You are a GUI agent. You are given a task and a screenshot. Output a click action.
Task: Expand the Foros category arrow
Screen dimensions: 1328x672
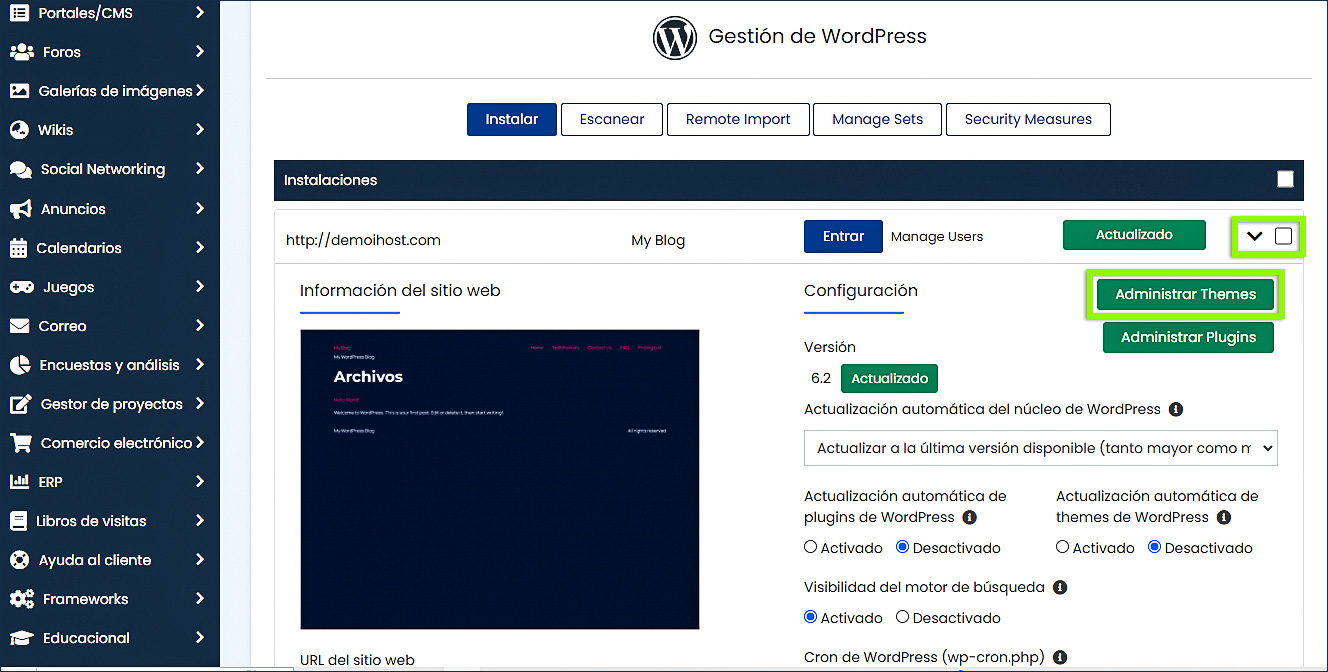tap(200, 52)
